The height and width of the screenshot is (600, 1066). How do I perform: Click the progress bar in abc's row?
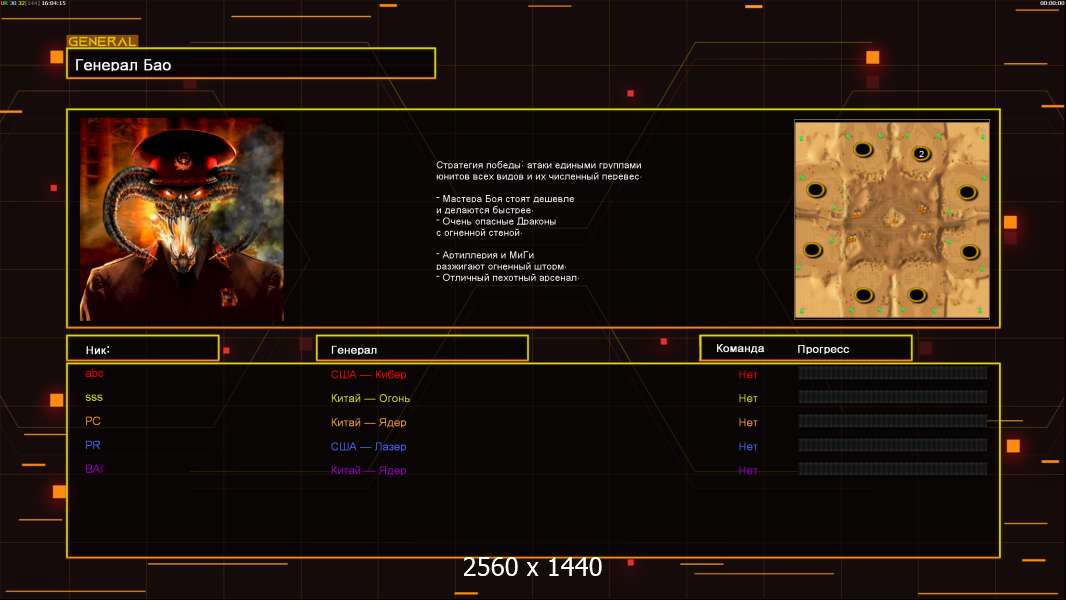click(892, 373)
